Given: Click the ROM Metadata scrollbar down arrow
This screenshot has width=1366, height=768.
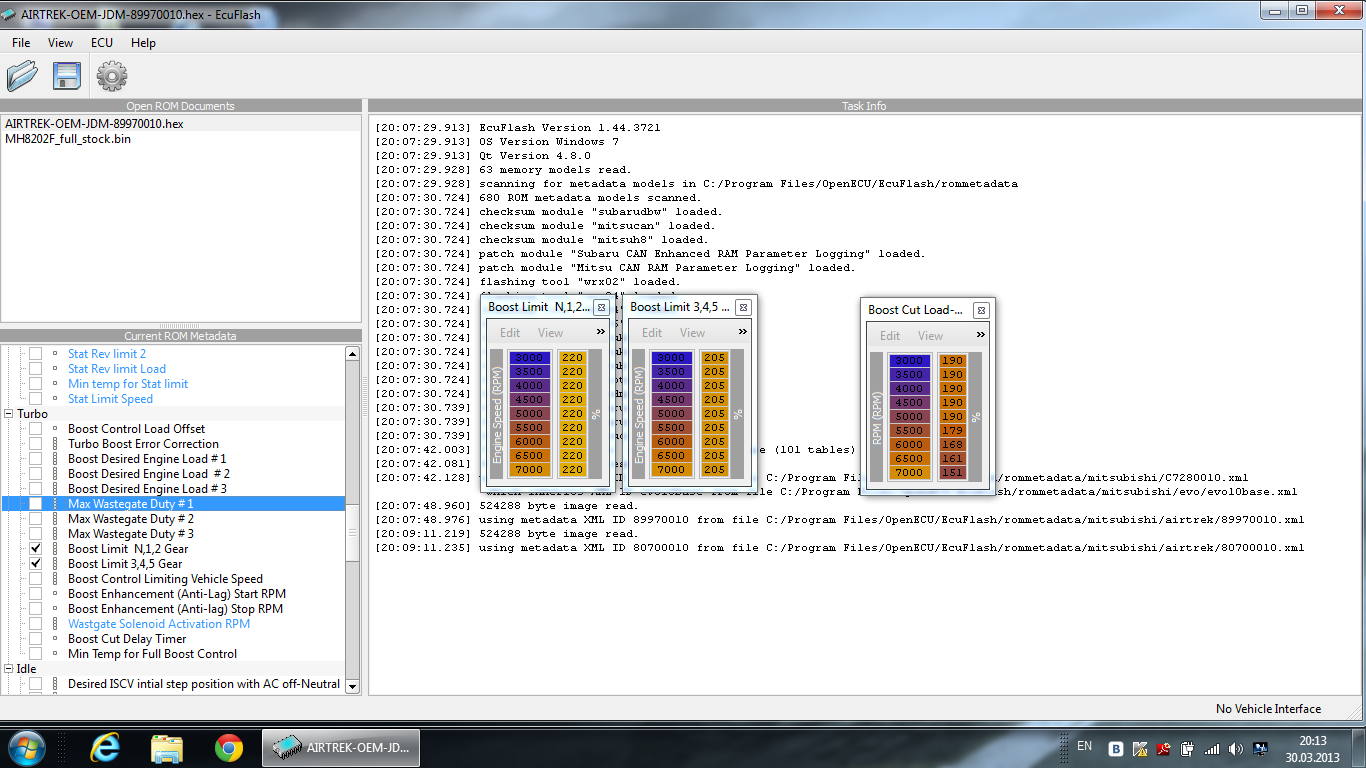Looking at the screenshot, I should 352,684.
